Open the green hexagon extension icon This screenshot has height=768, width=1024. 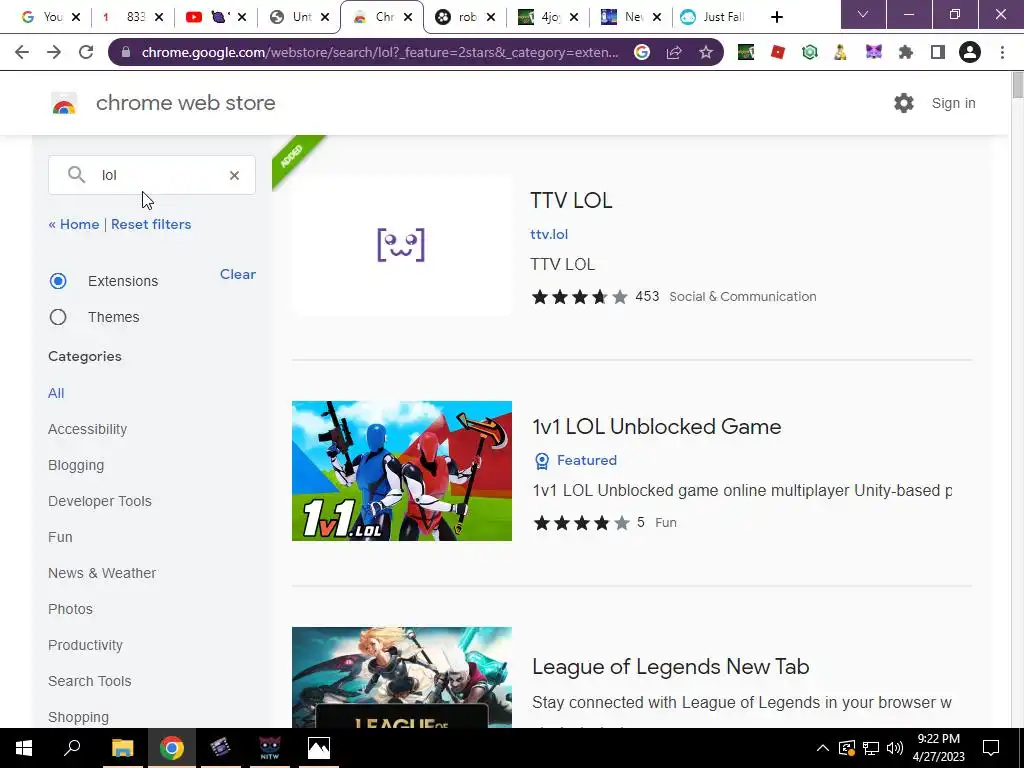(810, 52)
